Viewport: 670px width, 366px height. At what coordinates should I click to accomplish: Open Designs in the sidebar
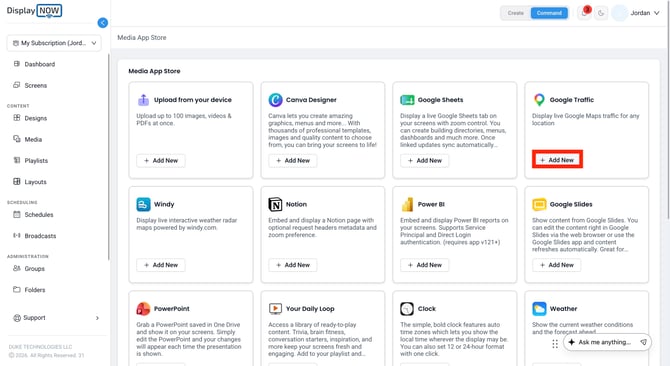point(35,118)
